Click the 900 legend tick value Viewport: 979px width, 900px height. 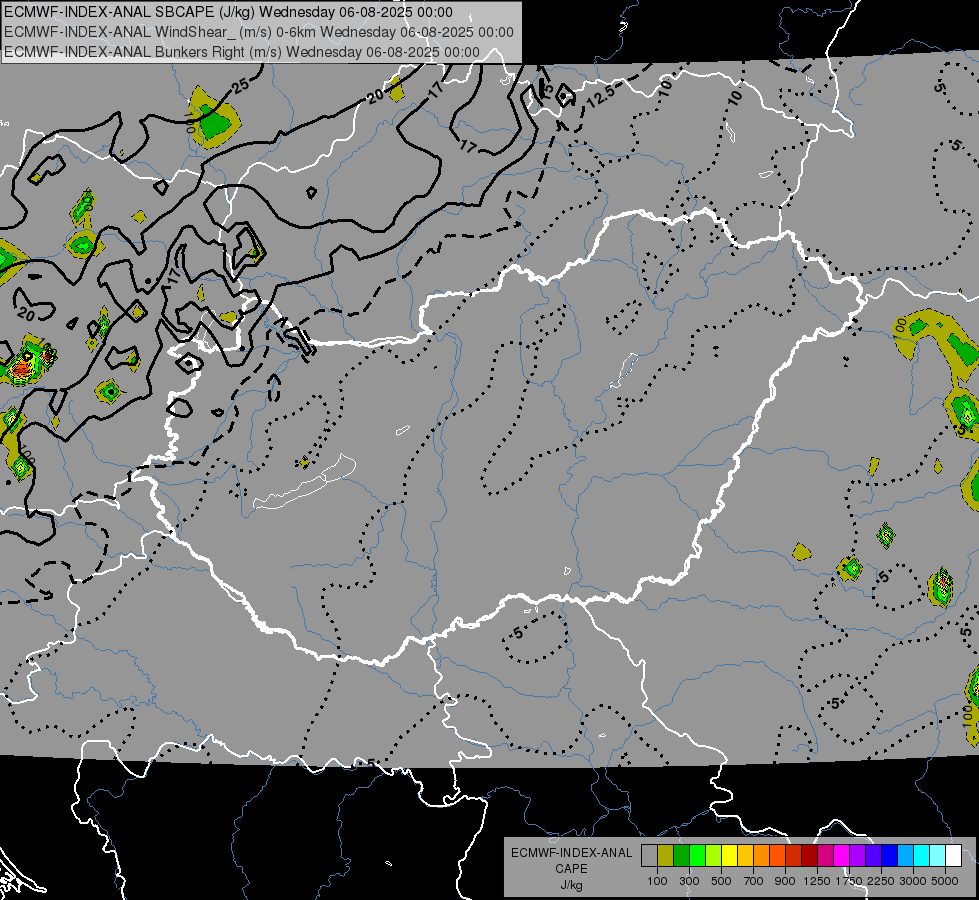[785, 881]
